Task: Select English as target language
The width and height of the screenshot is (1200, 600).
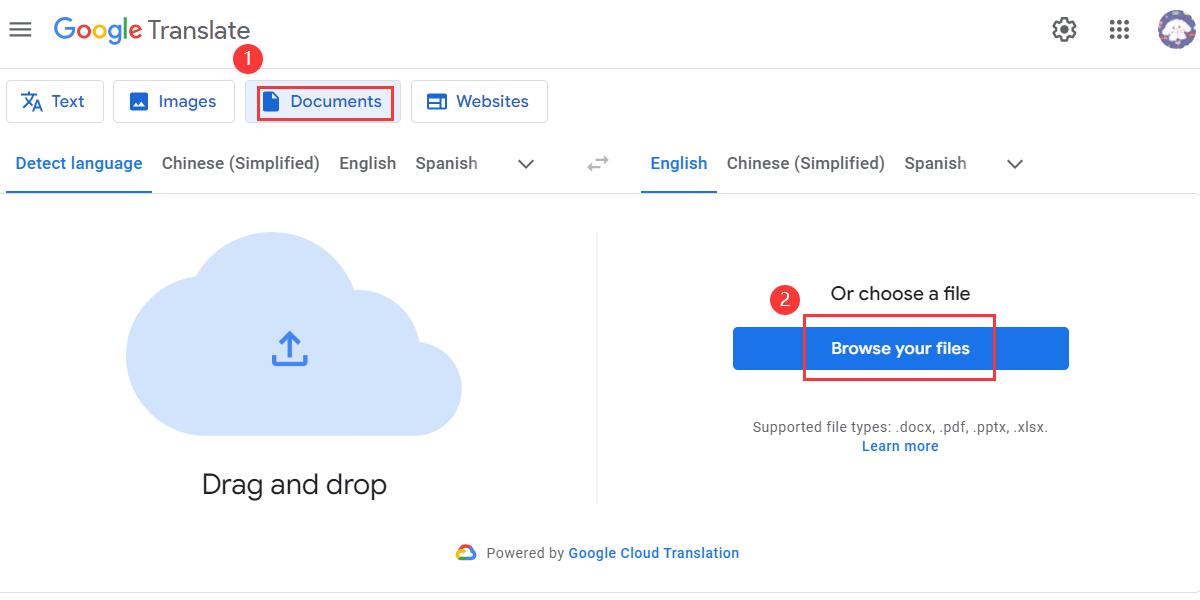Action: coord(678,163)
